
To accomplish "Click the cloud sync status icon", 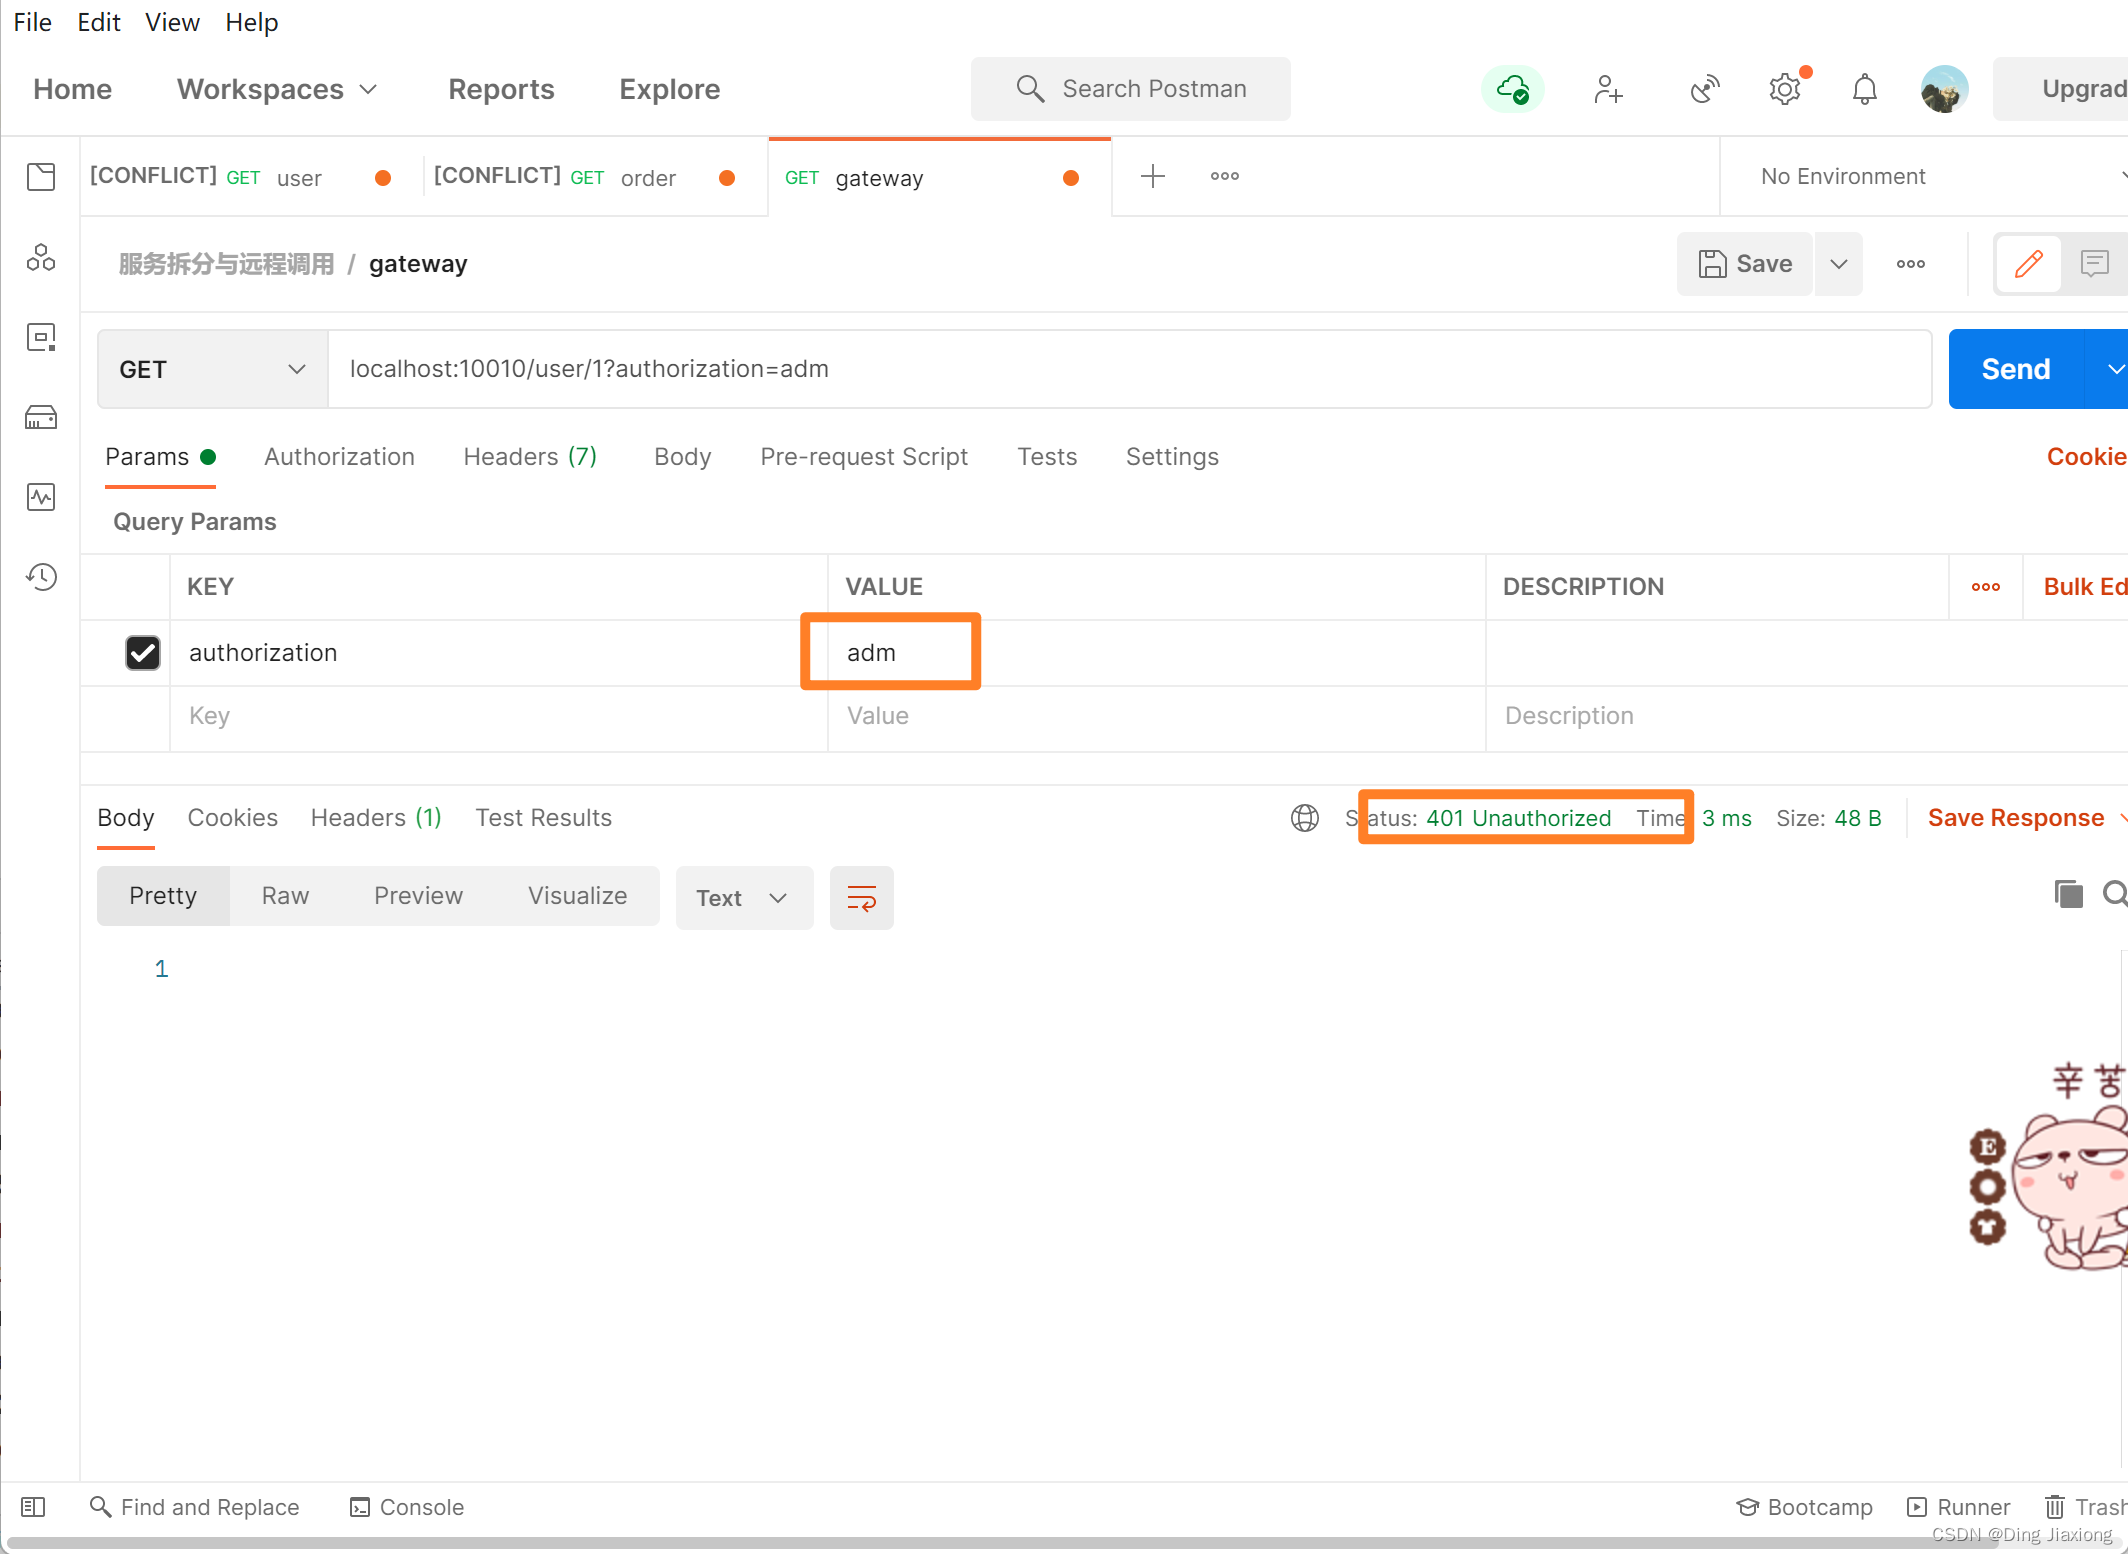I will pos(1512,89).
